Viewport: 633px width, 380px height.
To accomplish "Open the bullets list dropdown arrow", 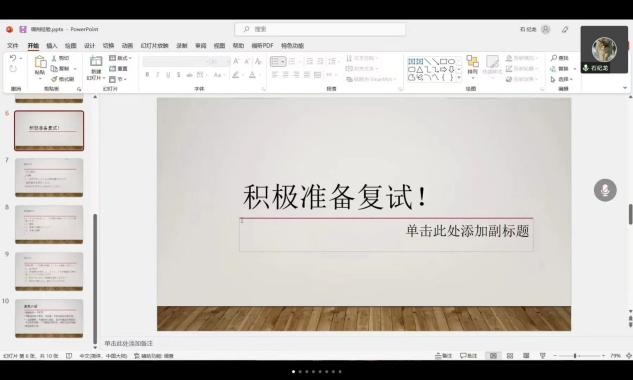I will tap(283, 61).
